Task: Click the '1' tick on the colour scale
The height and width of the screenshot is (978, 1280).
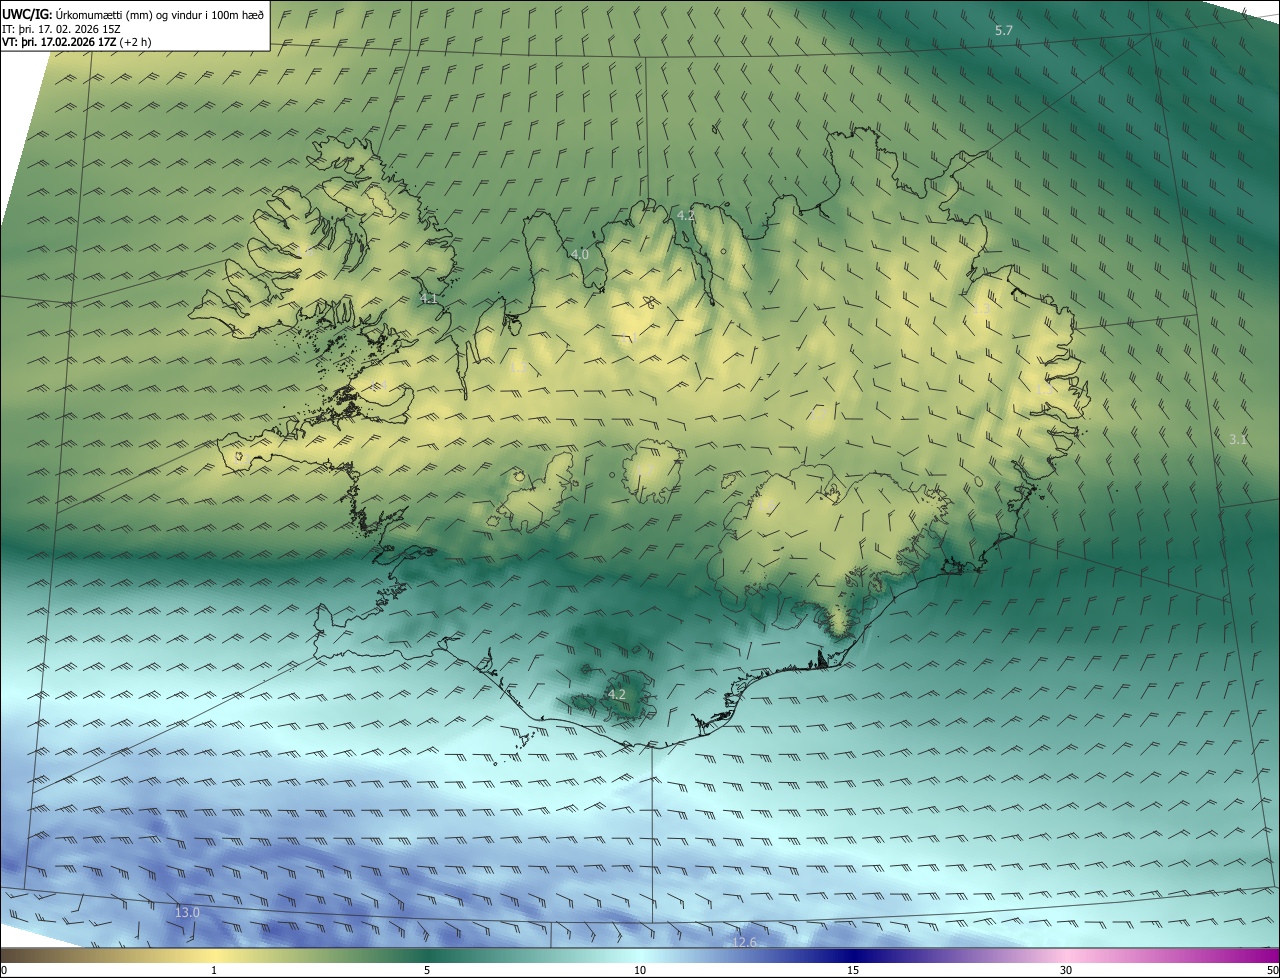Action: [214, 970]
